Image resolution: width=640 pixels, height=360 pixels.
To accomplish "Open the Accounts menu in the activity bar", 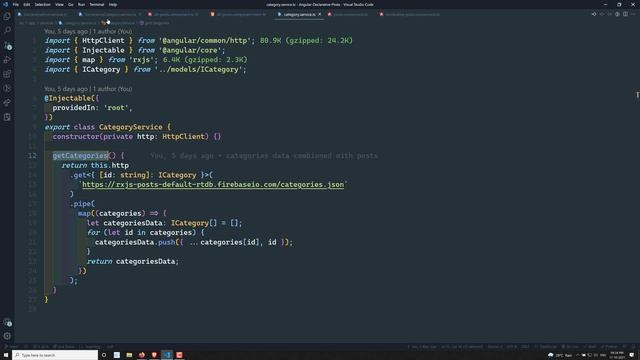I will (x=7, y=322).
